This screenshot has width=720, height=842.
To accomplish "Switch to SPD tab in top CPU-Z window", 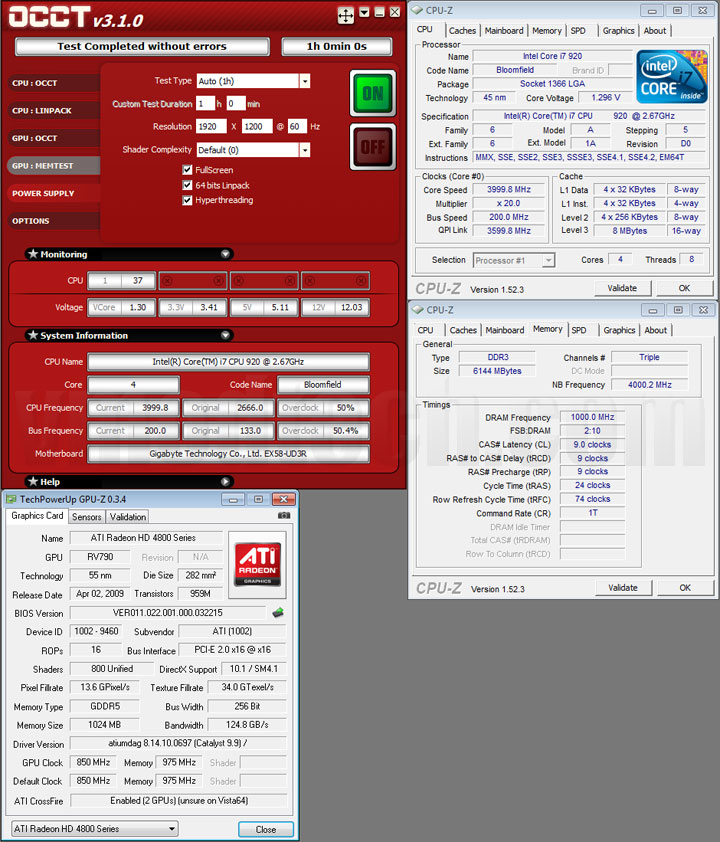I will [x=578, y=31].
